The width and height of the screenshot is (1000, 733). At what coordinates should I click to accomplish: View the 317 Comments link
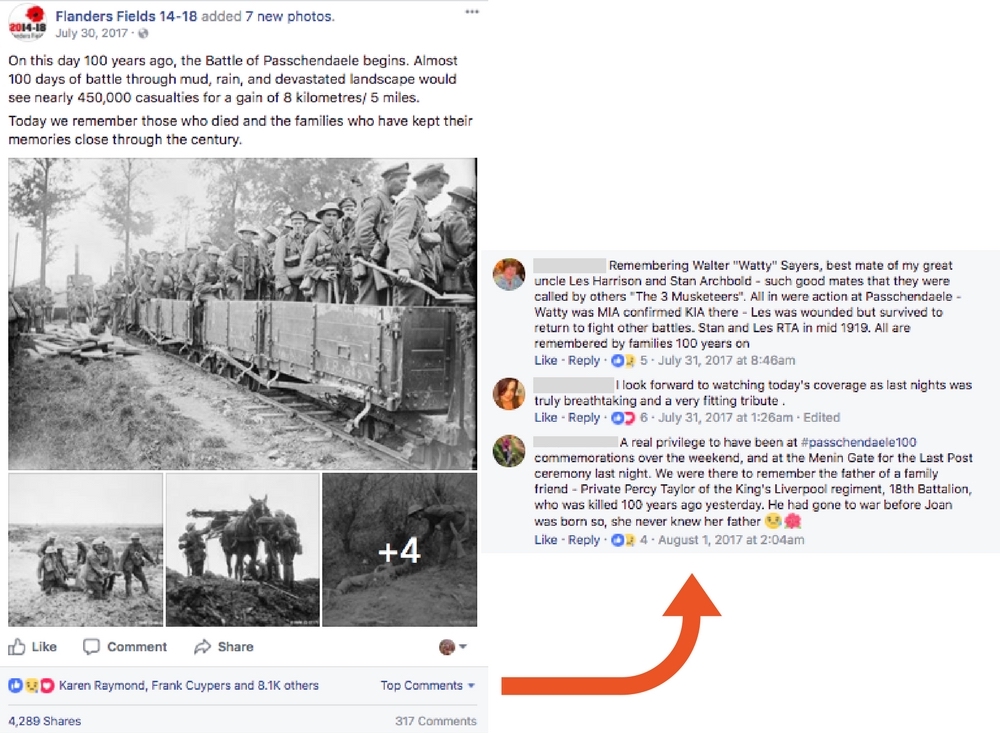pyautogui.click(x=436, y=721)
